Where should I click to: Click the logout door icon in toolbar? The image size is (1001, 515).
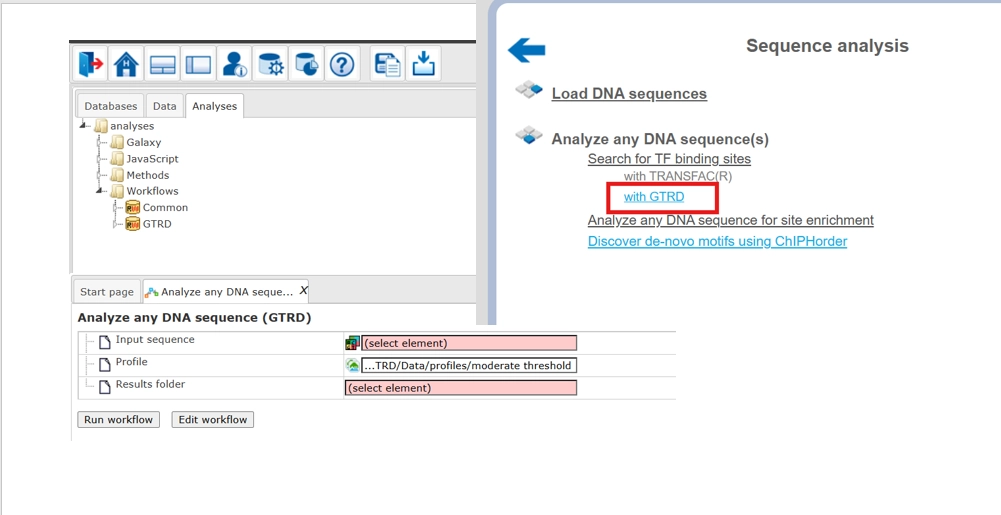point(90,64)
